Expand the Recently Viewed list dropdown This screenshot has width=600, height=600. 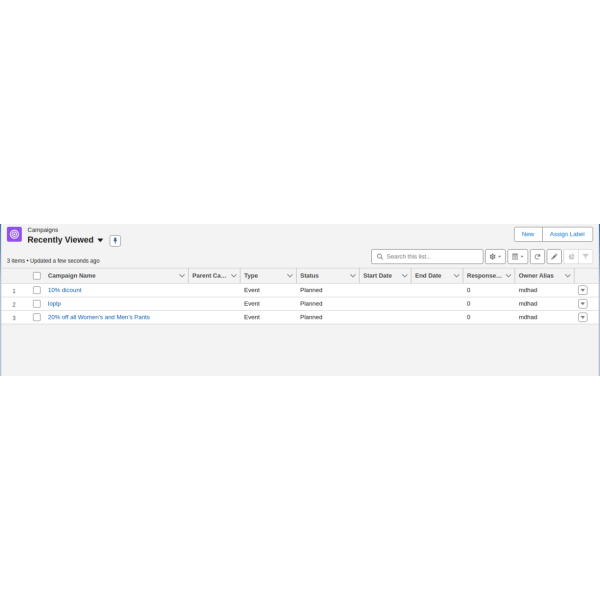point(100,241)
